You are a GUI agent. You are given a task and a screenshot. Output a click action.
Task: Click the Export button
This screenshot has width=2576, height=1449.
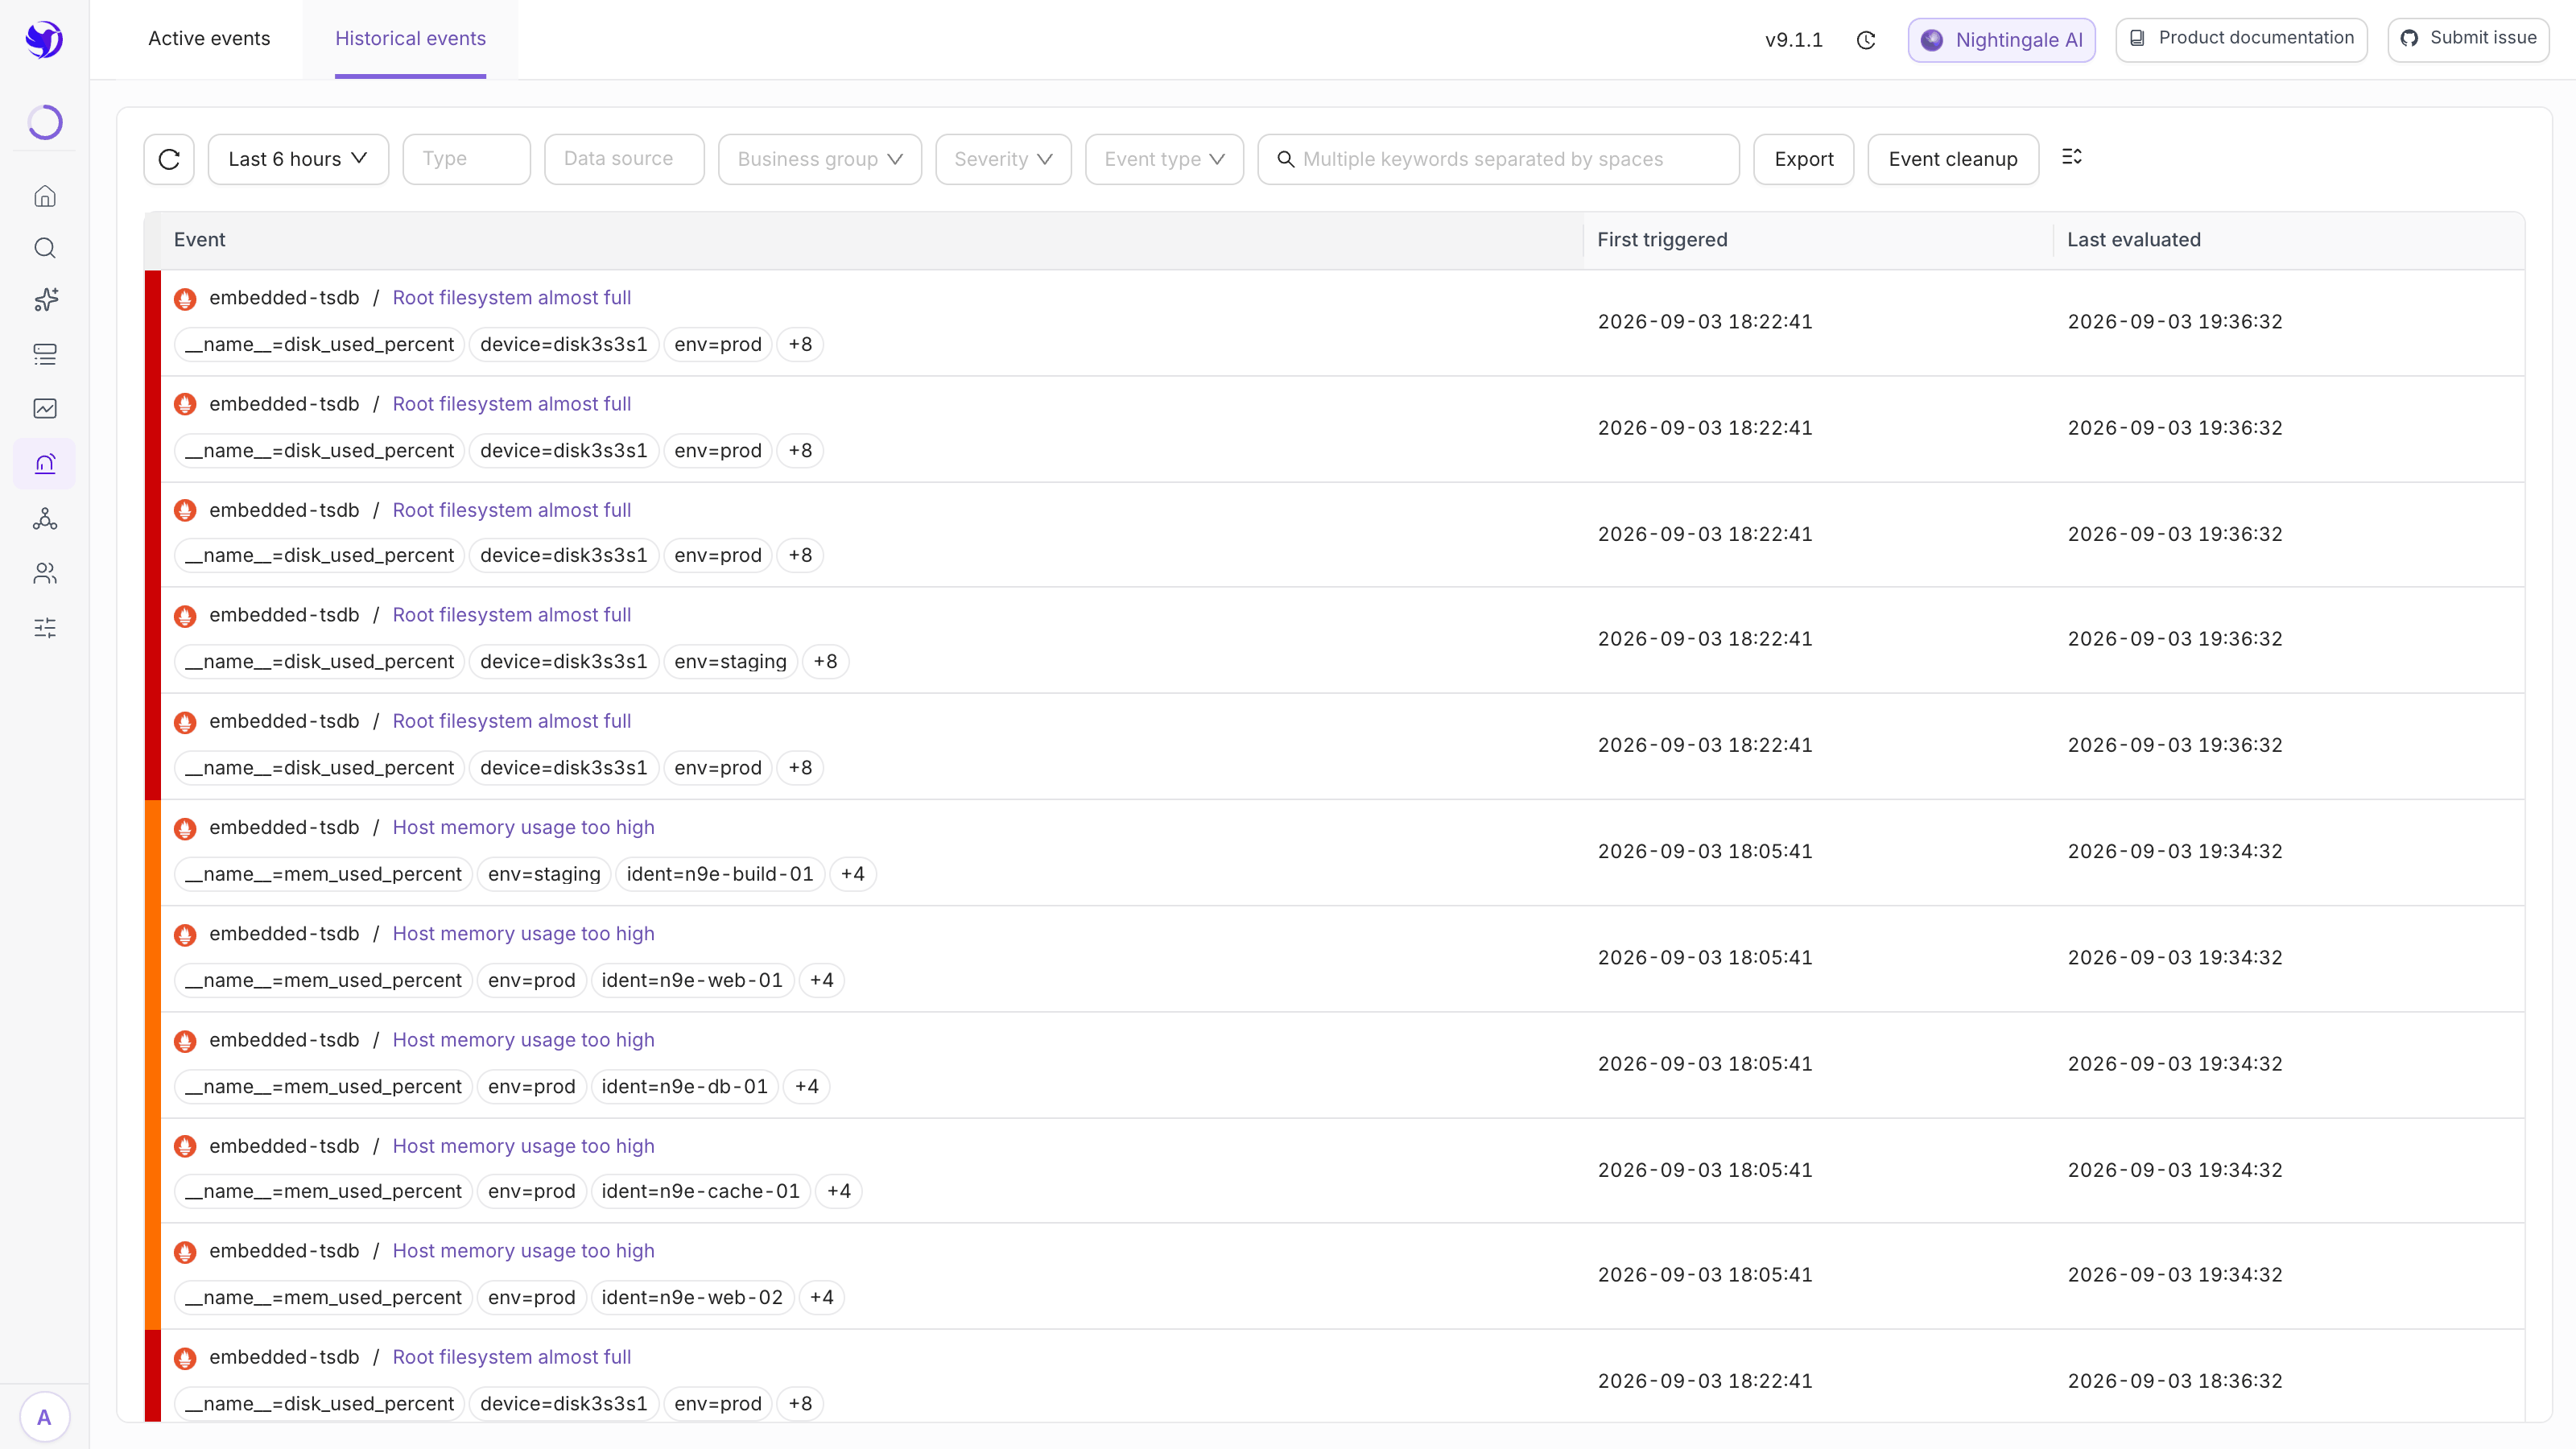pos(1804,159)
